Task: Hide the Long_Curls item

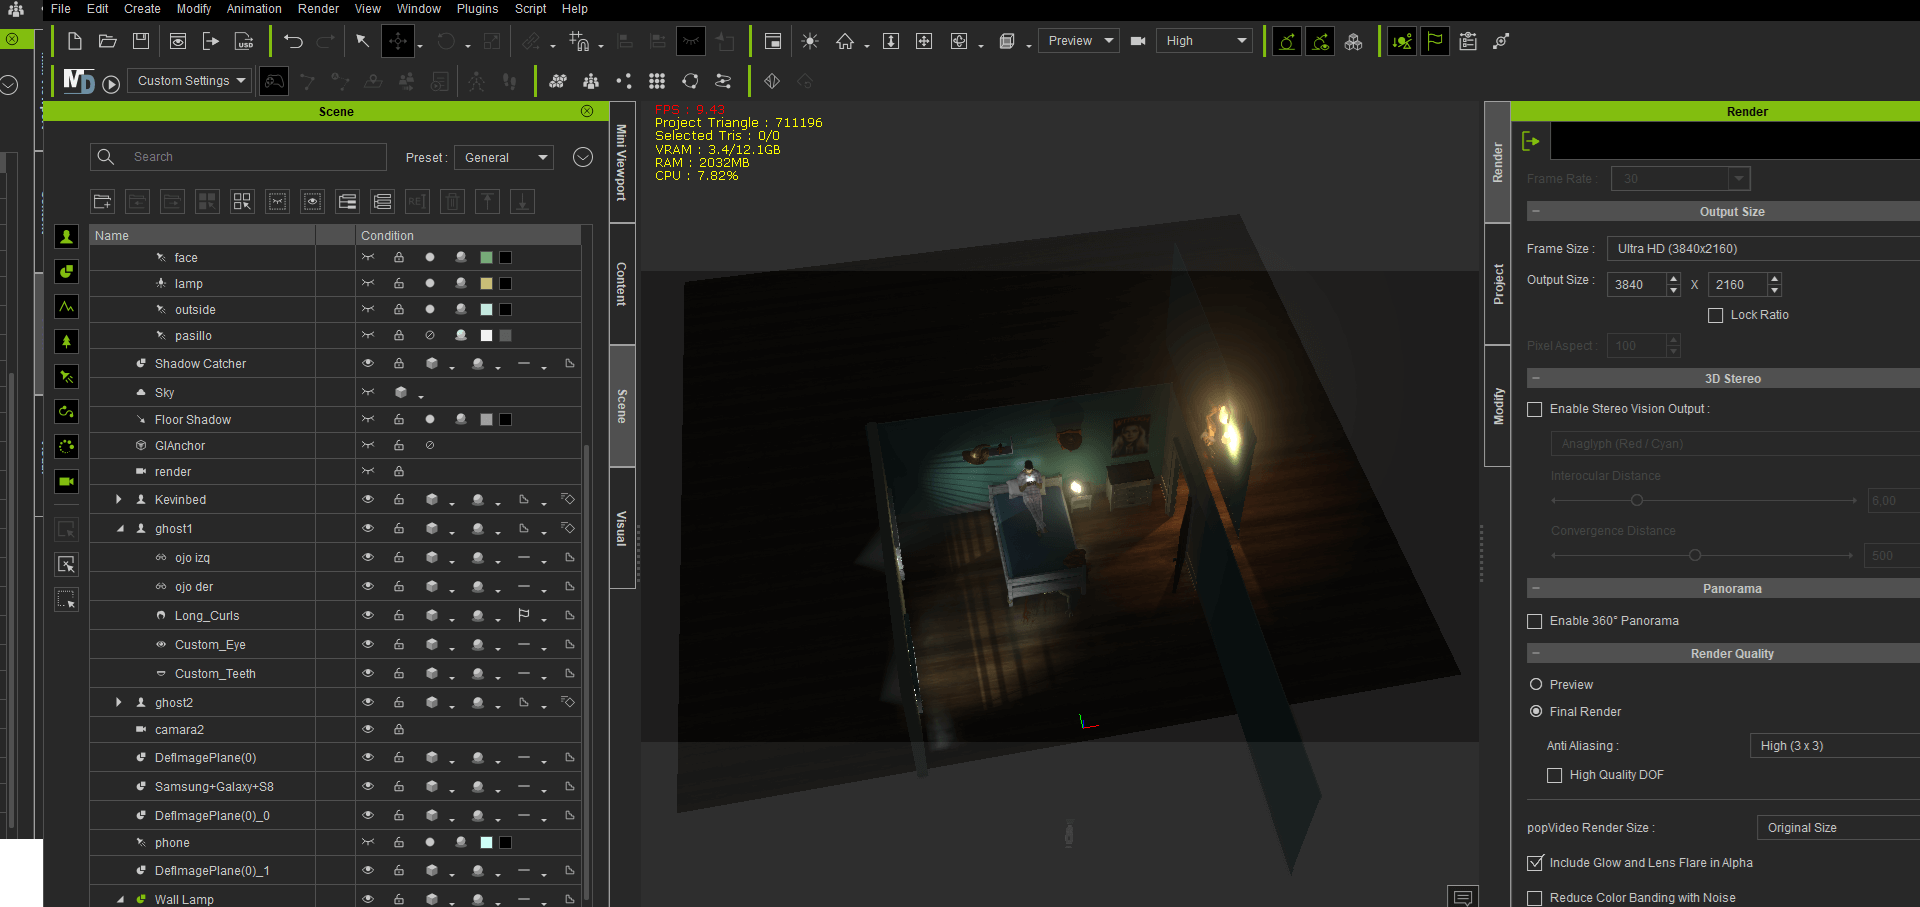Action: pyautogui.click(x=368, y=615)
